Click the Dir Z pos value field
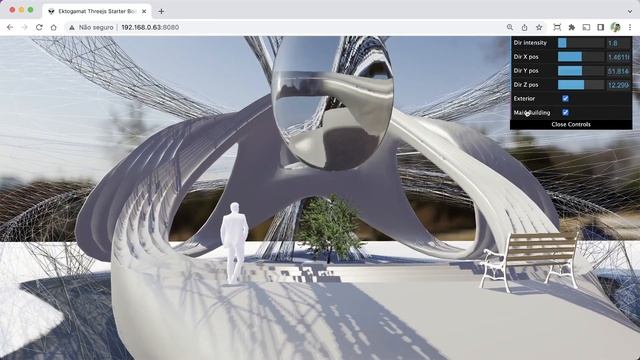Screen dimensions: 640x360 point(618,84)
